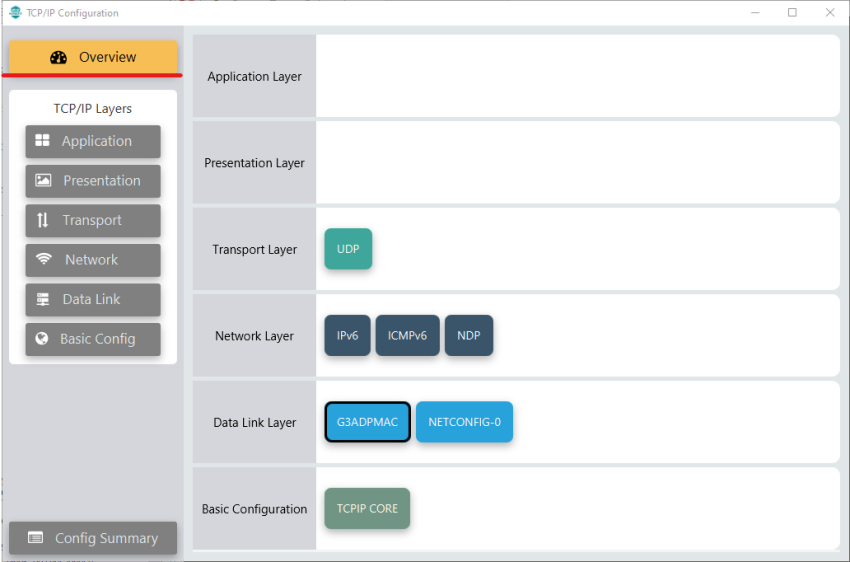Click the TCP/IP Configuration title bar icon

pyautogui.click(x=15, y=13)
